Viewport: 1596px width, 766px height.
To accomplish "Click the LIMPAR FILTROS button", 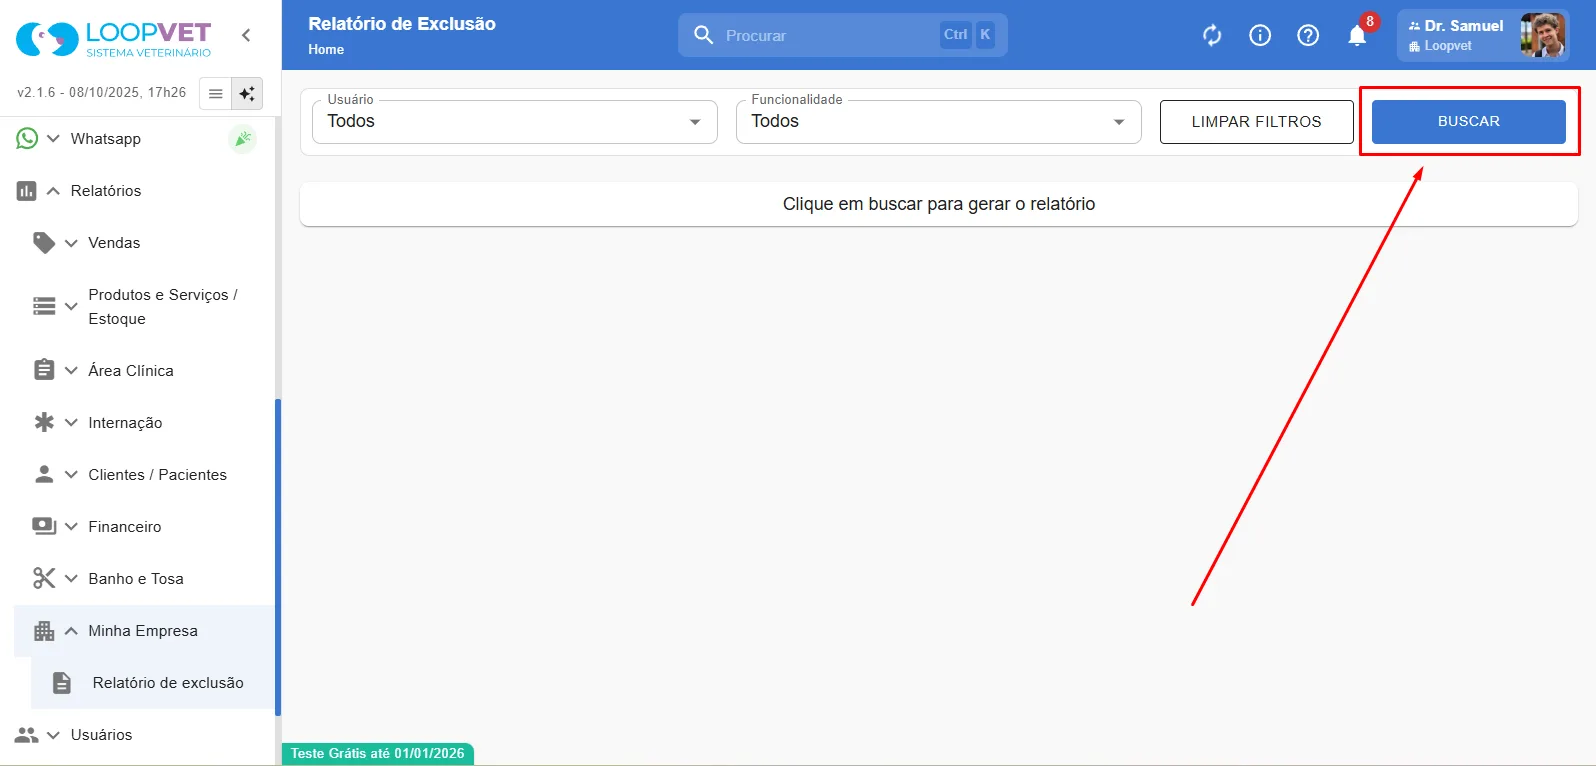I will (1256, 121).
